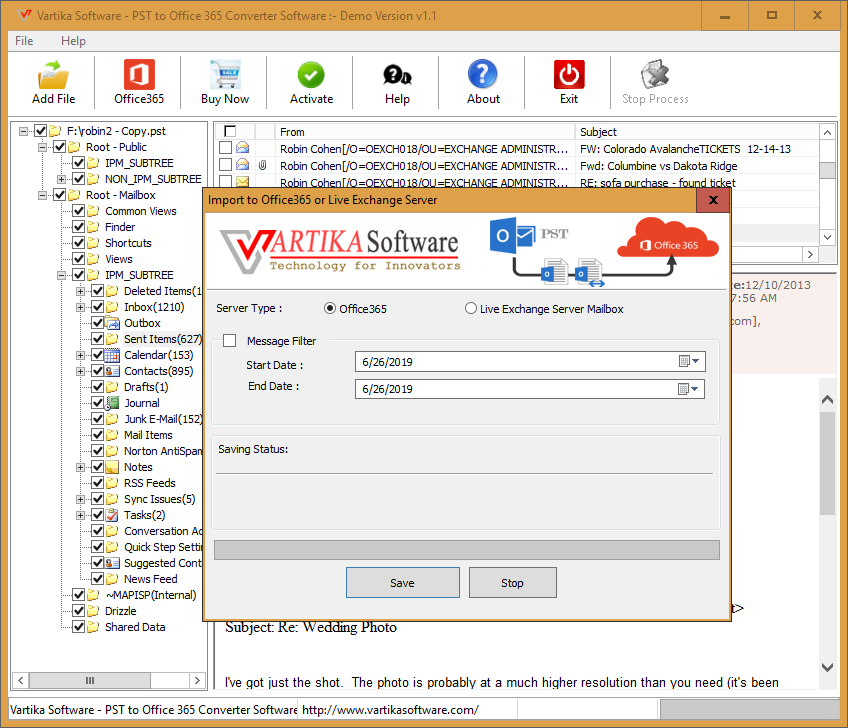Open the Help menu
848x728 pixels.
click(x=73, y=41)
